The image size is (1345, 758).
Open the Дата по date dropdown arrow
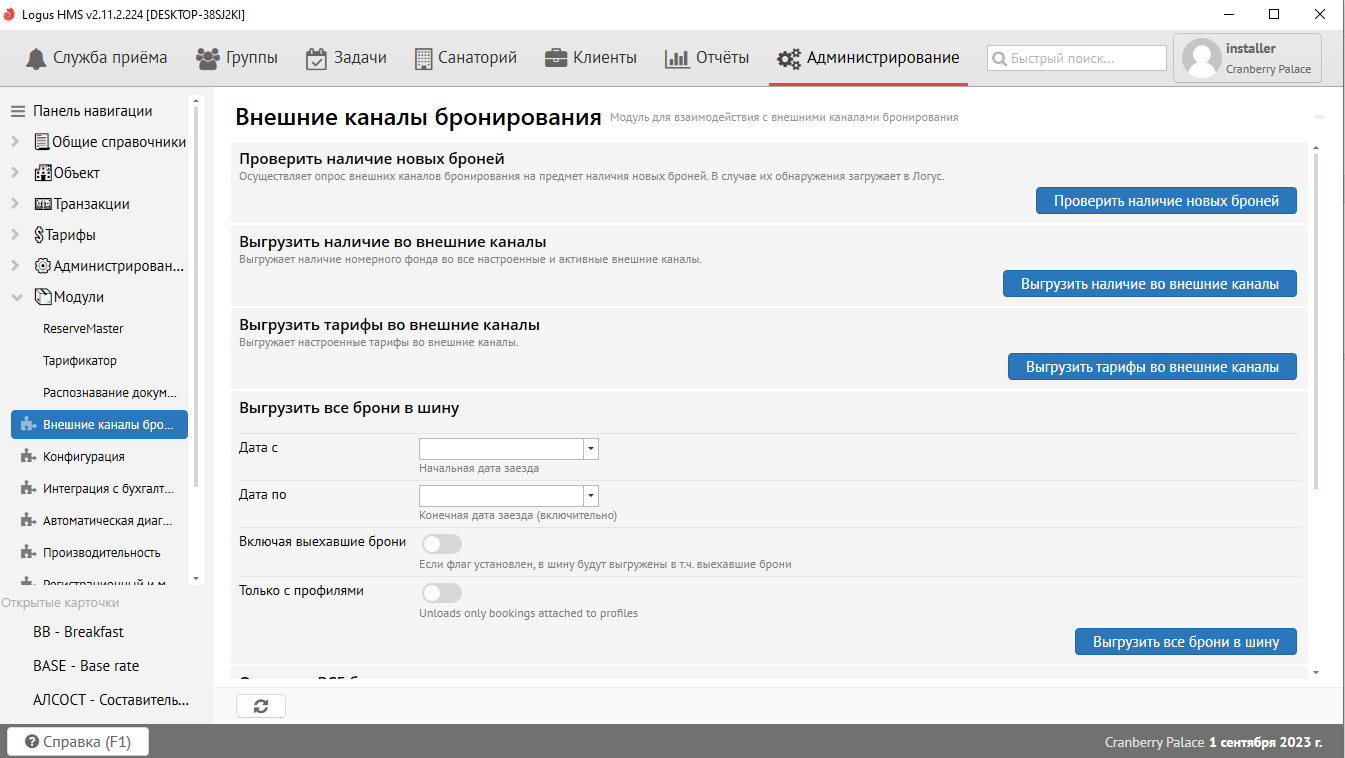[x=591, y=496]
